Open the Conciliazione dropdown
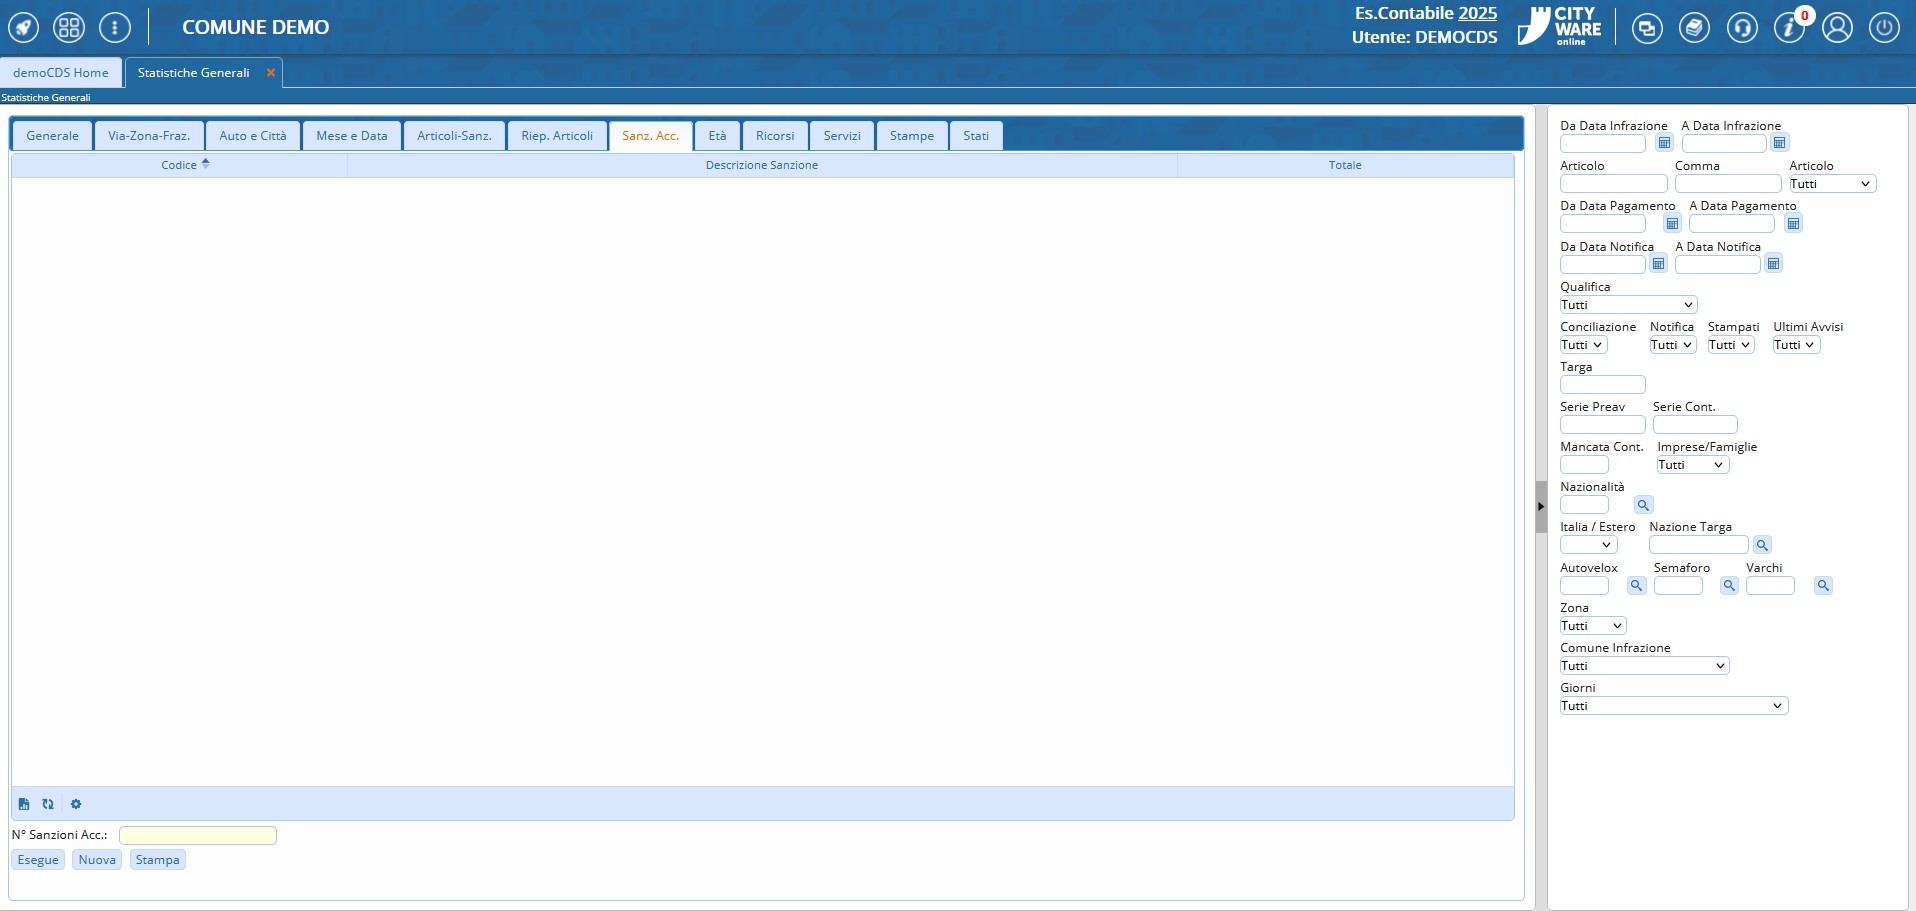1916x911 pixels. 1583,345
